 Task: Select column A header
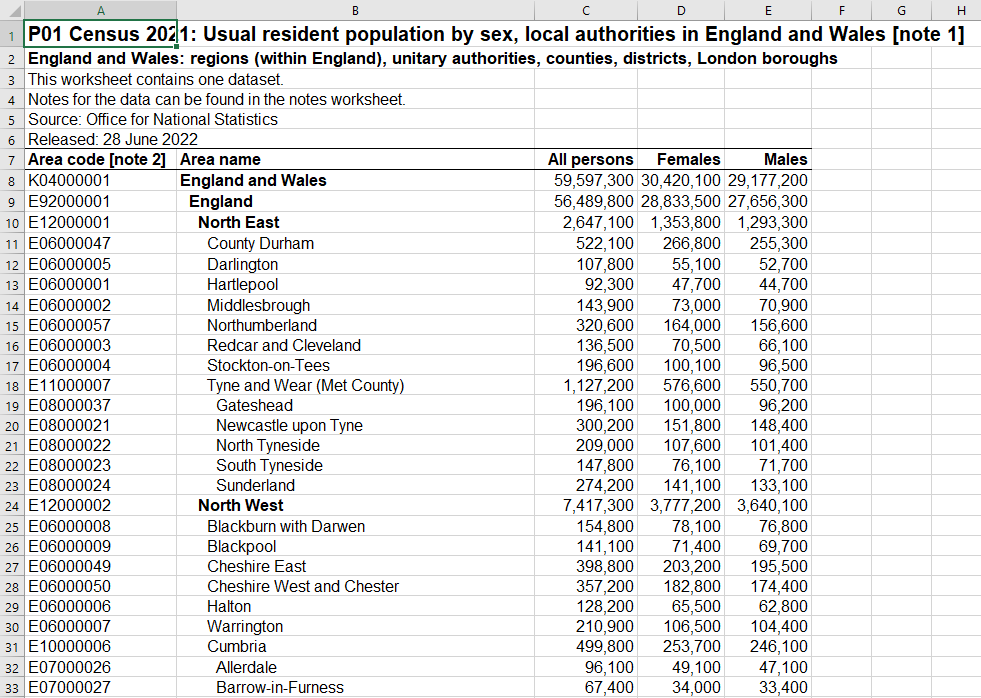[x=100, y=10]
